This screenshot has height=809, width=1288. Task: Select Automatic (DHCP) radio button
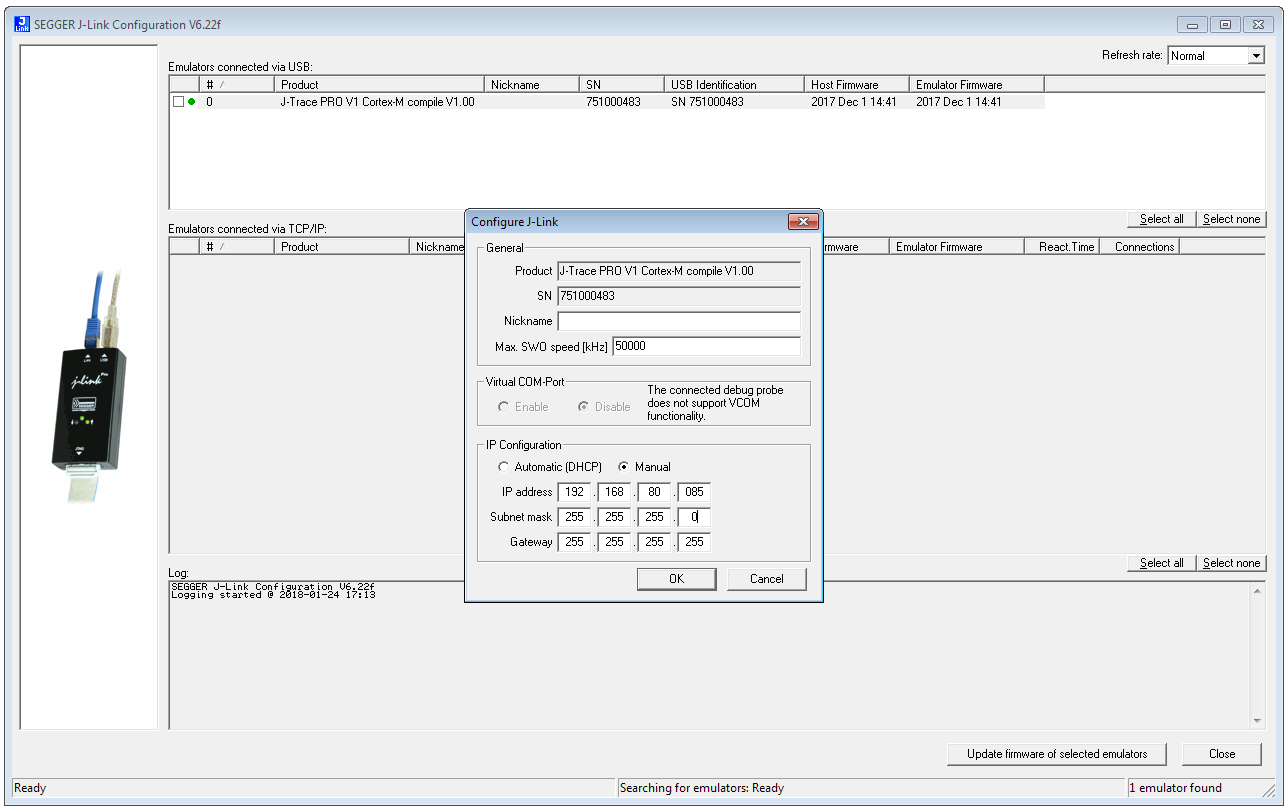[503, 467]
